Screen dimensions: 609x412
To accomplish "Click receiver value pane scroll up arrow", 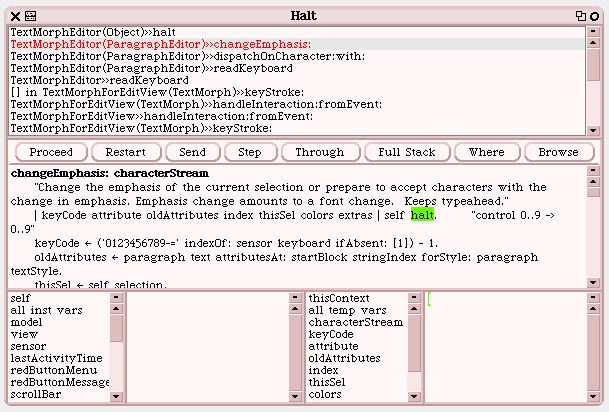I will 295,309.
